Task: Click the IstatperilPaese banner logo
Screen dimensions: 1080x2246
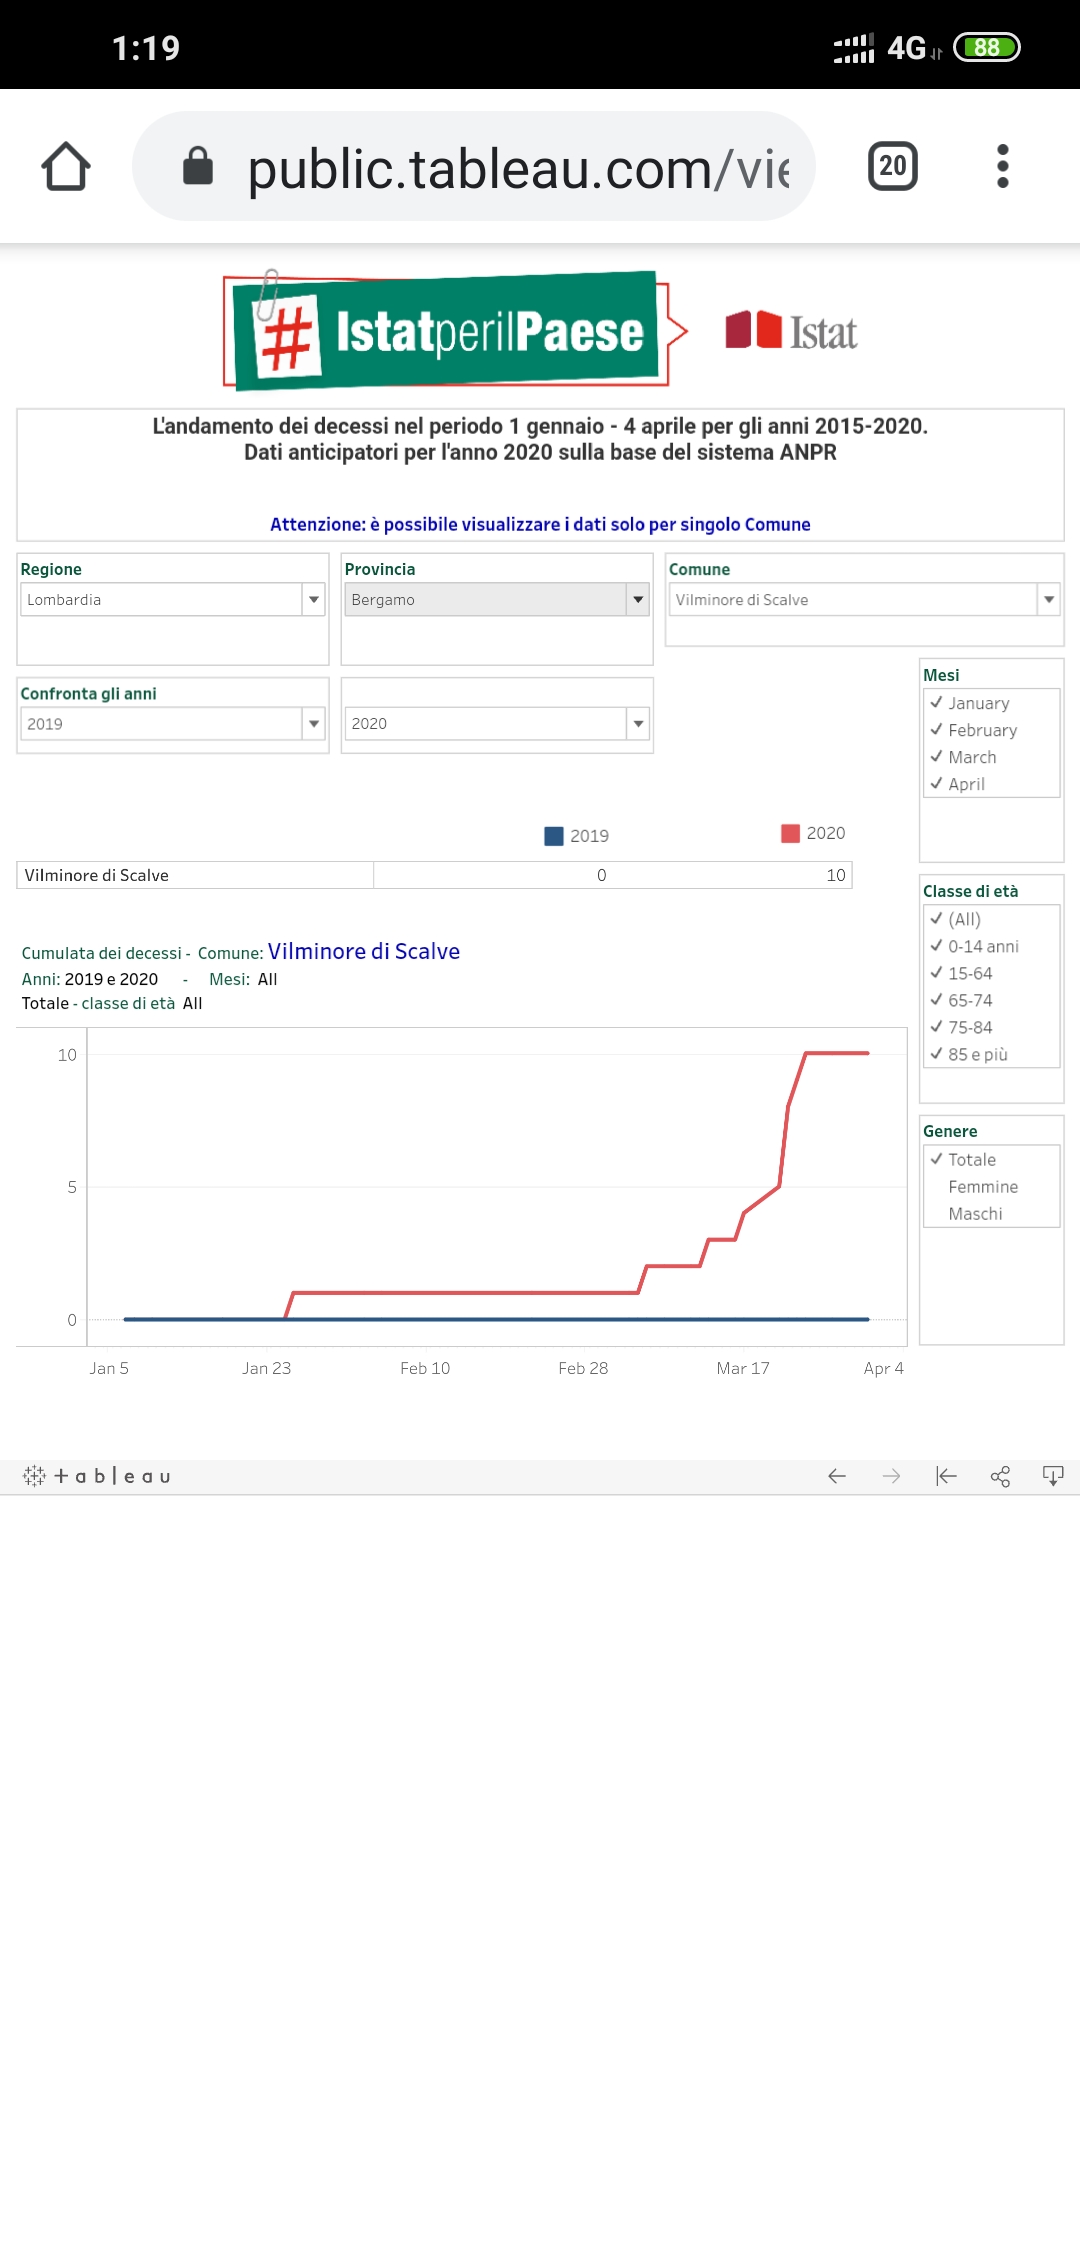Action: click(446, 331)
